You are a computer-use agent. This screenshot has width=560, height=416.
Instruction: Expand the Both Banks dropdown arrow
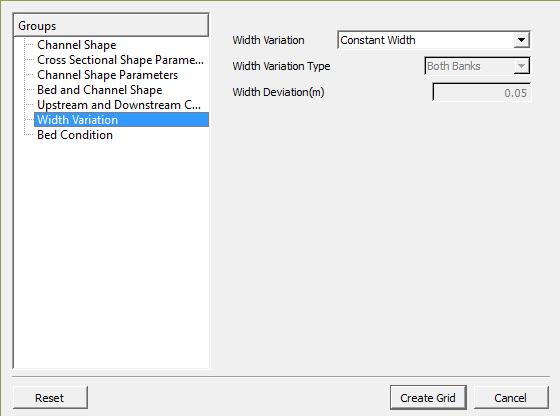point(521,66)
